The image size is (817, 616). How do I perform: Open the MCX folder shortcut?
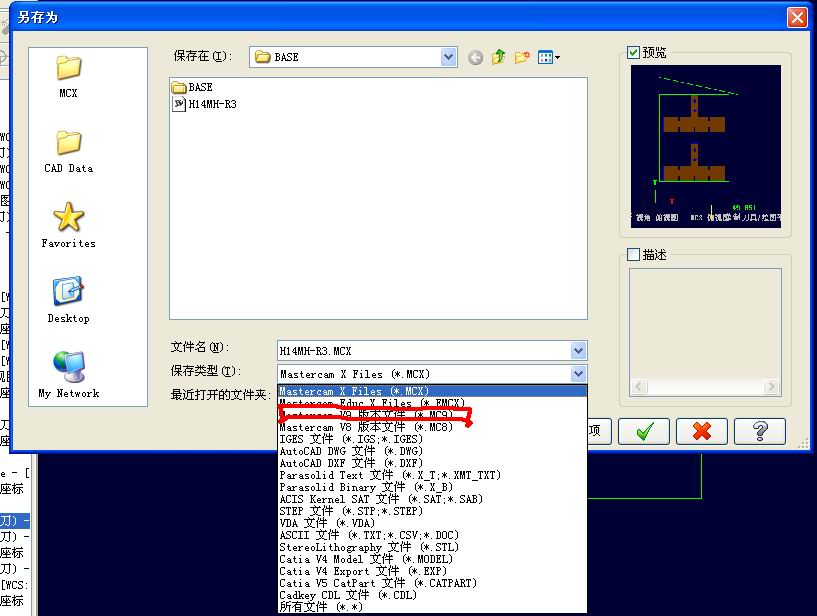pyautogui.click(x=68, y=77)
